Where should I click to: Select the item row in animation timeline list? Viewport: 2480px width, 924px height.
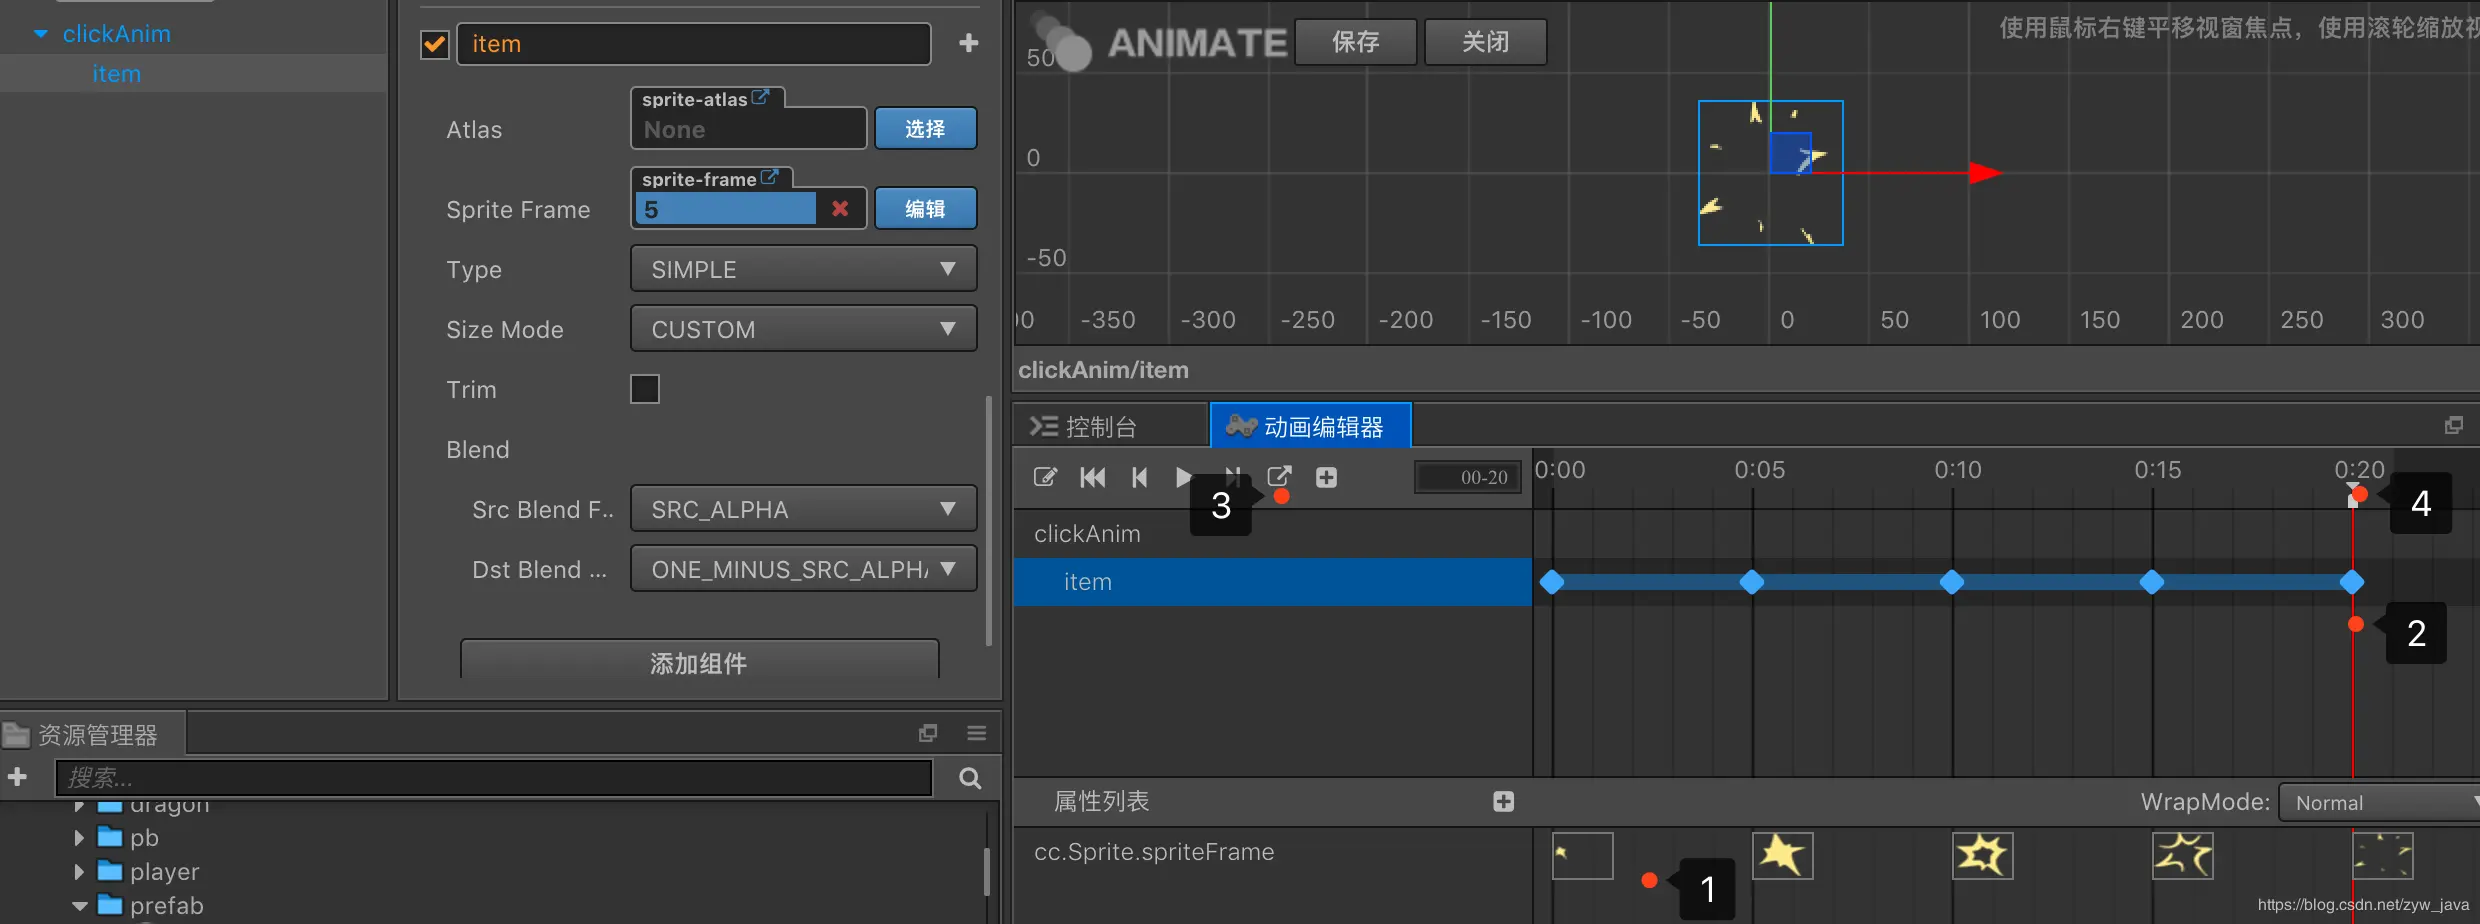tap(1273, 582)
